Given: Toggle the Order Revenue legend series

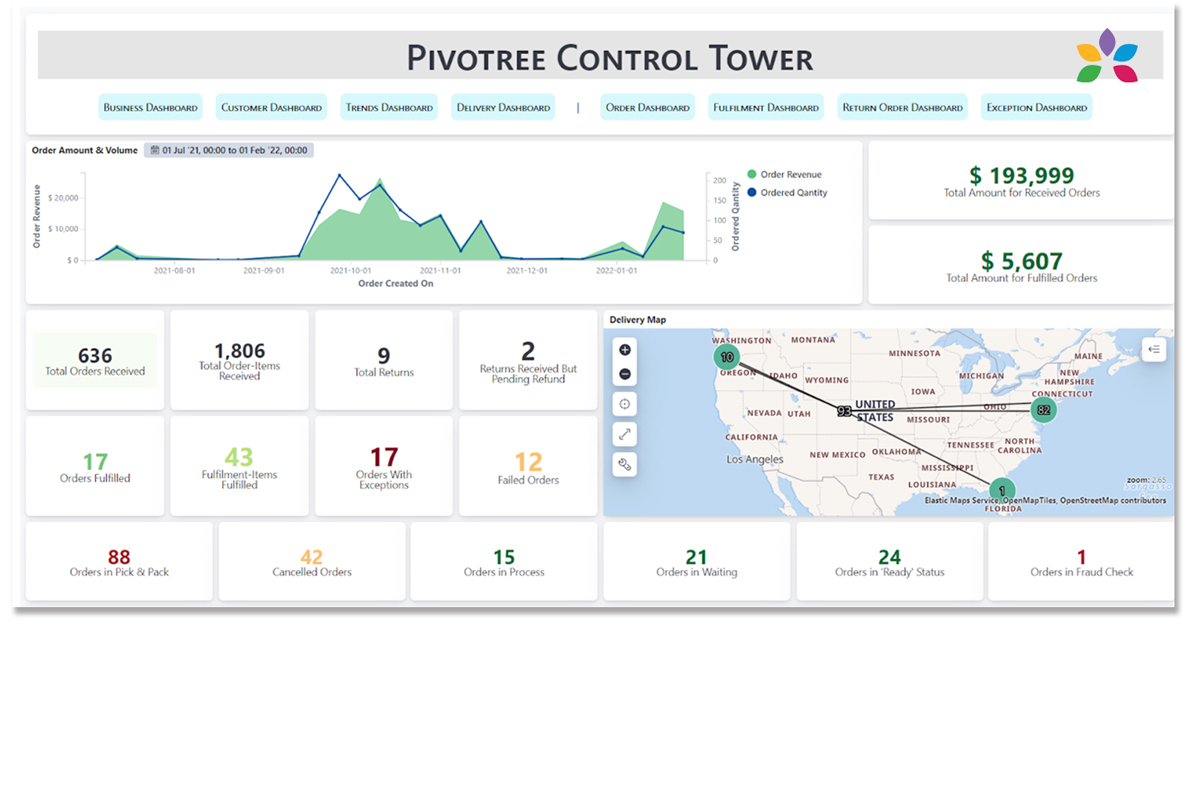Looking at the screenshot, I should [783, 174].
